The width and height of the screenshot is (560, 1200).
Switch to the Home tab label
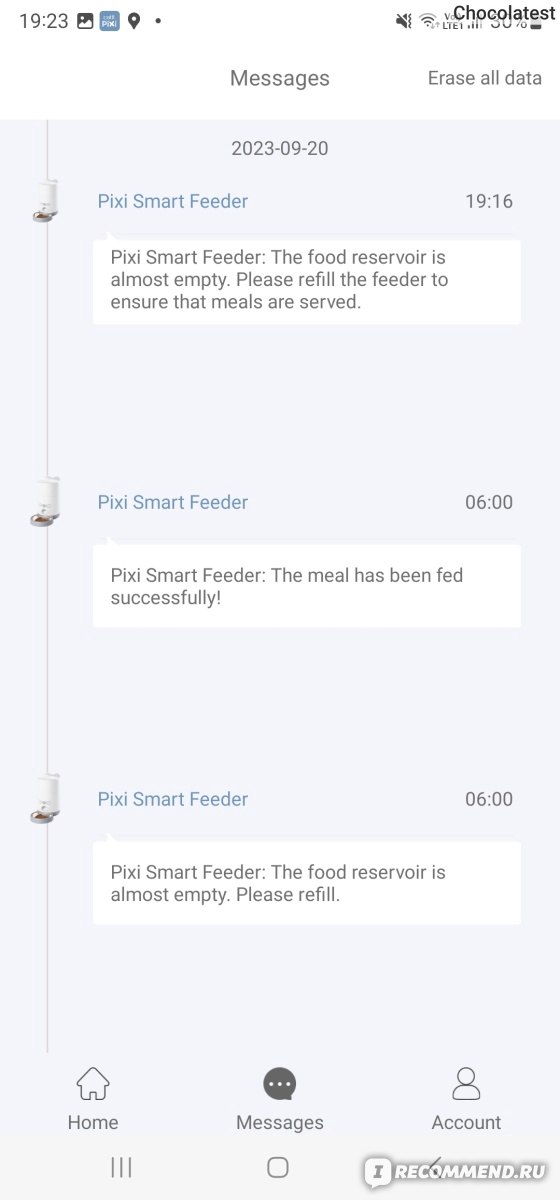(93, 1122)
